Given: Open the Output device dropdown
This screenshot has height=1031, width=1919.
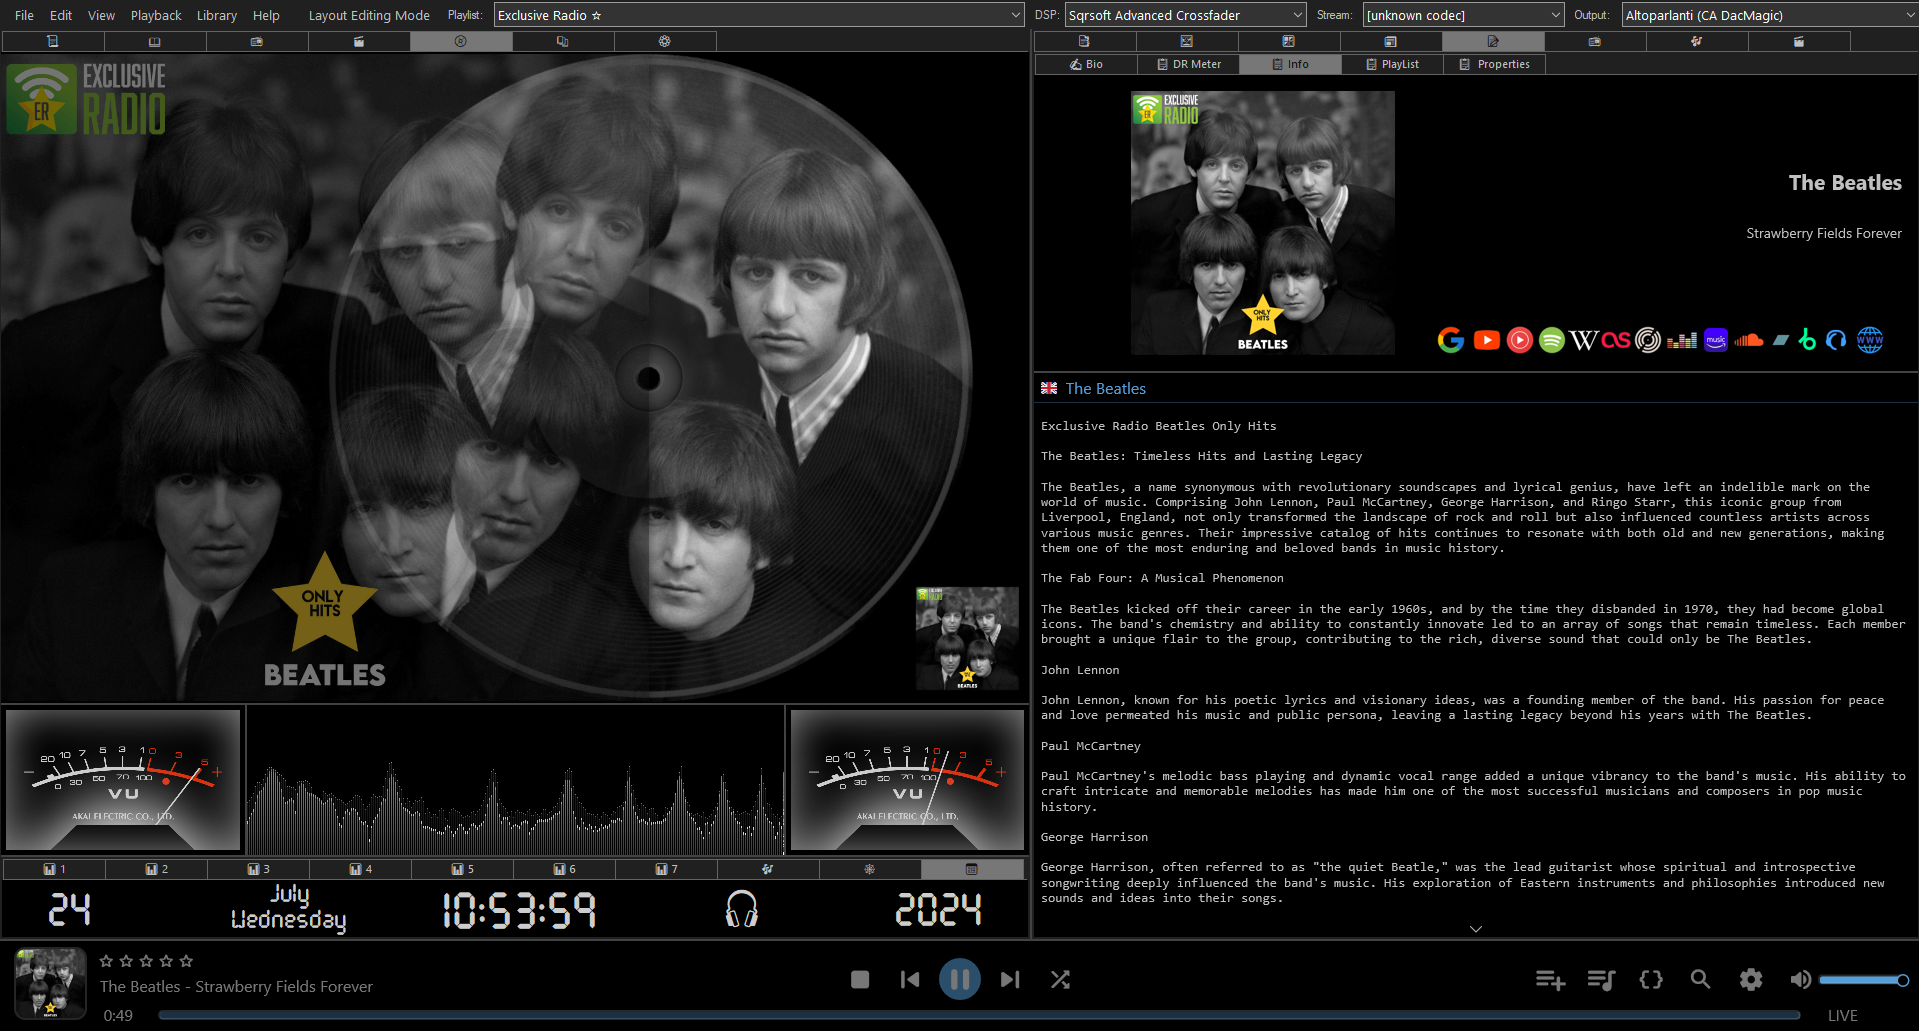Looking at the screenshot, I should (1769, 15).
